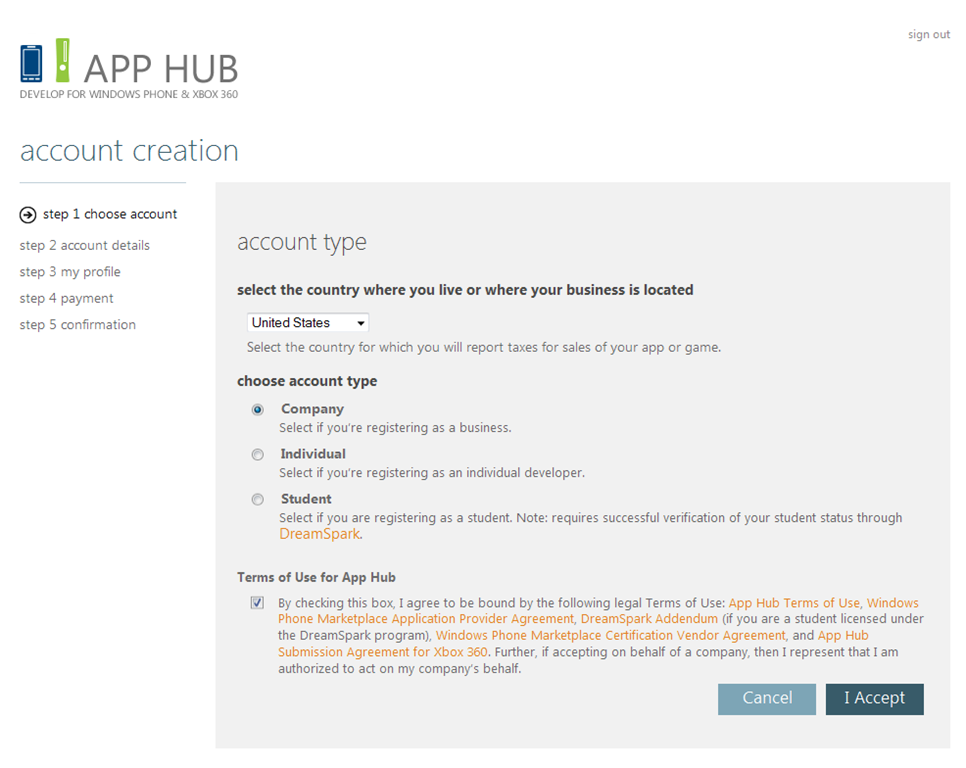Go to step 5 confirmation
The height and width of the screenshot is (768, 966).
coord(78,325)
